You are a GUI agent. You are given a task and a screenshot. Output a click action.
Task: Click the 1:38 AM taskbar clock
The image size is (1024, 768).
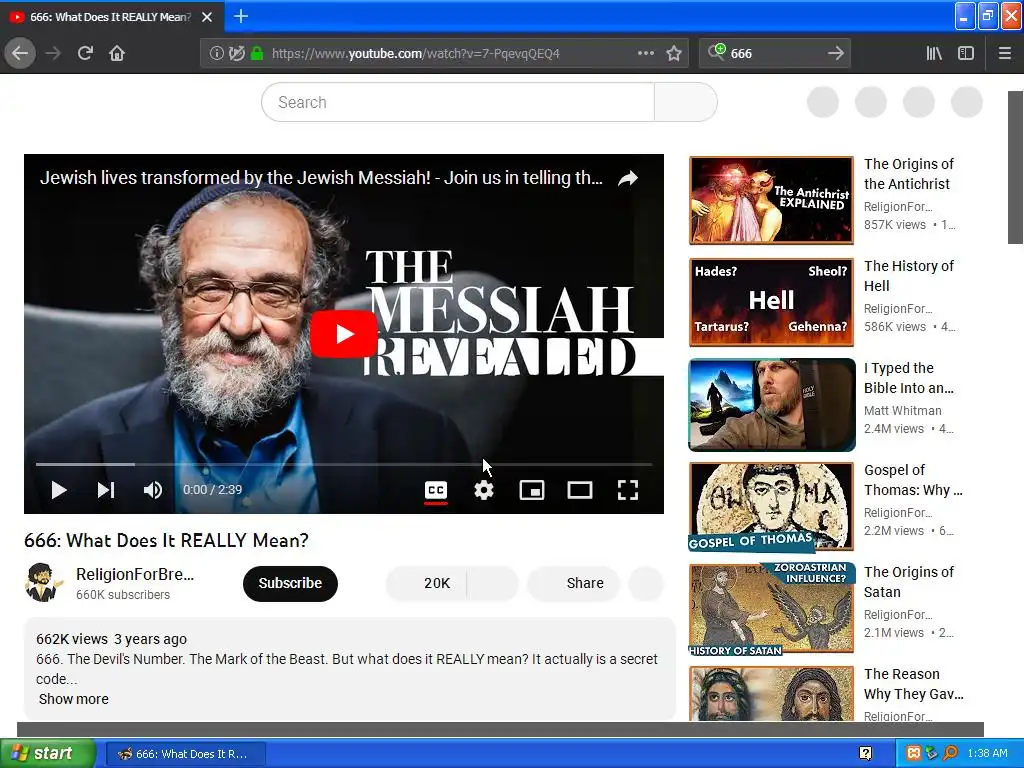pyautogui.click(x=987, y=754)
